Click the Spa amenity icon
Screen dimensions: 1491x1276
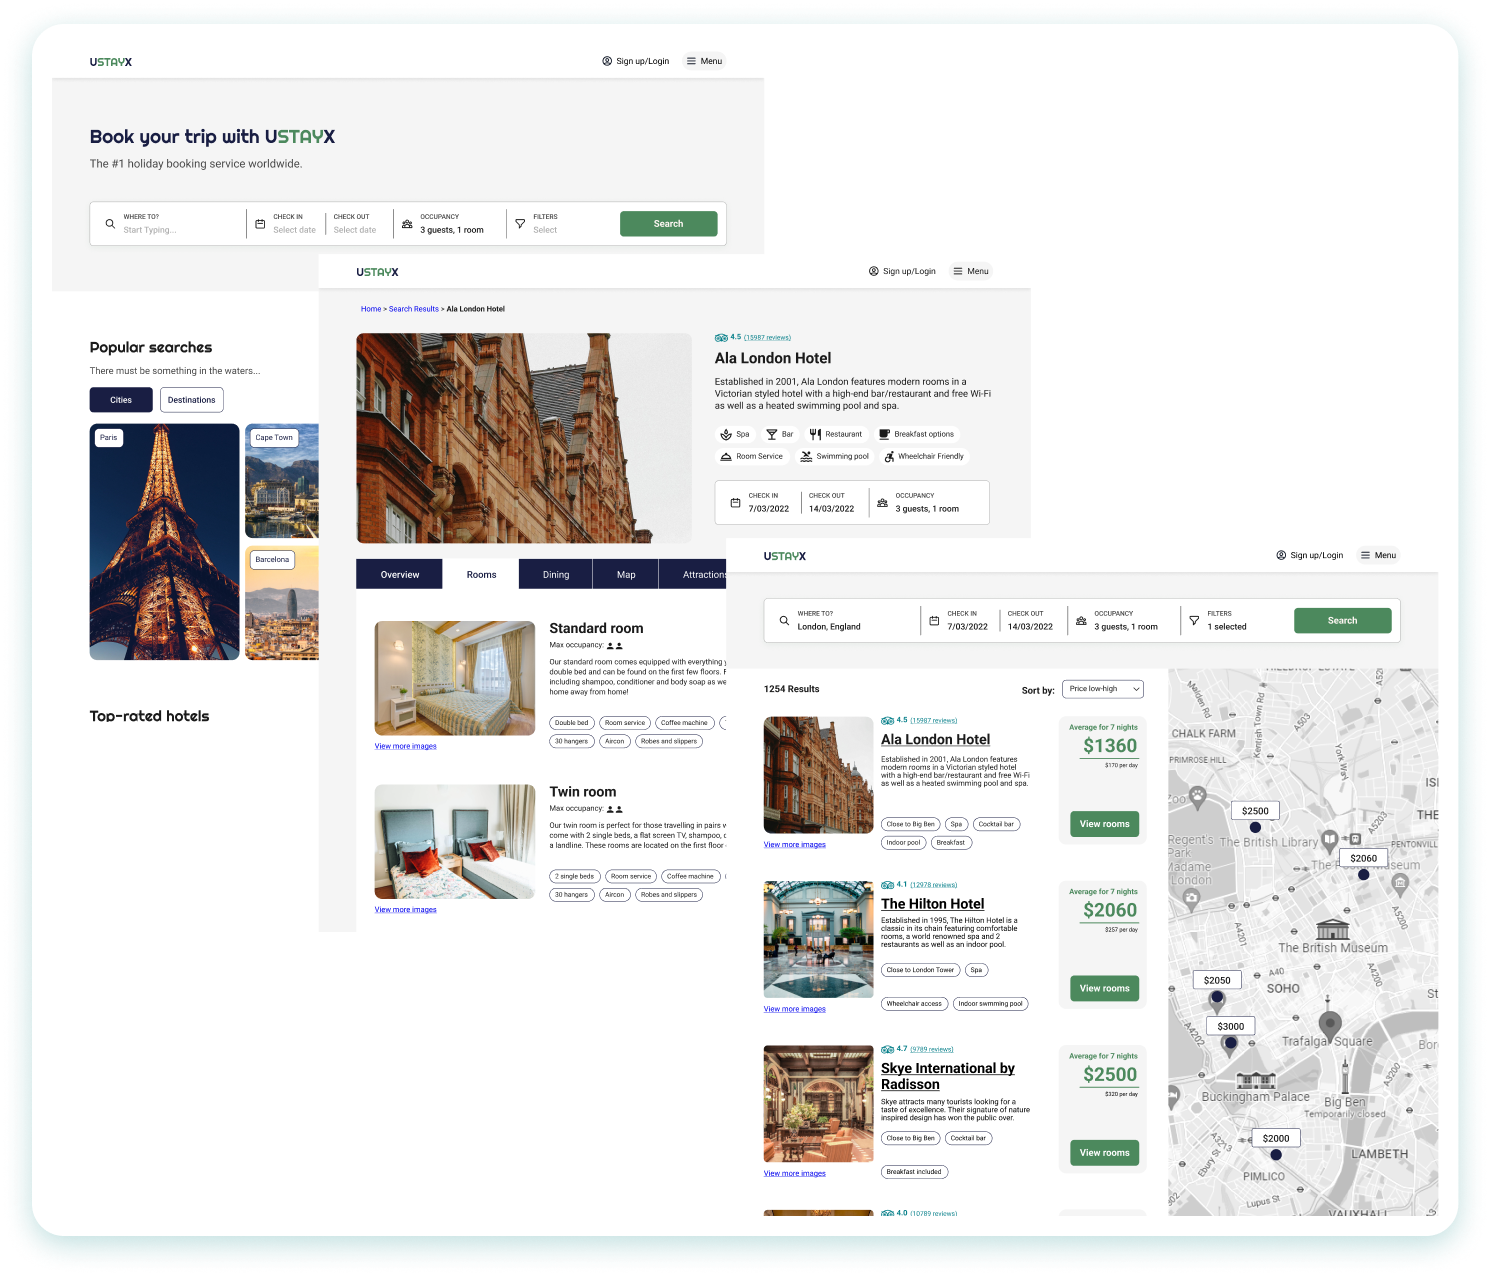coord(726,434)
